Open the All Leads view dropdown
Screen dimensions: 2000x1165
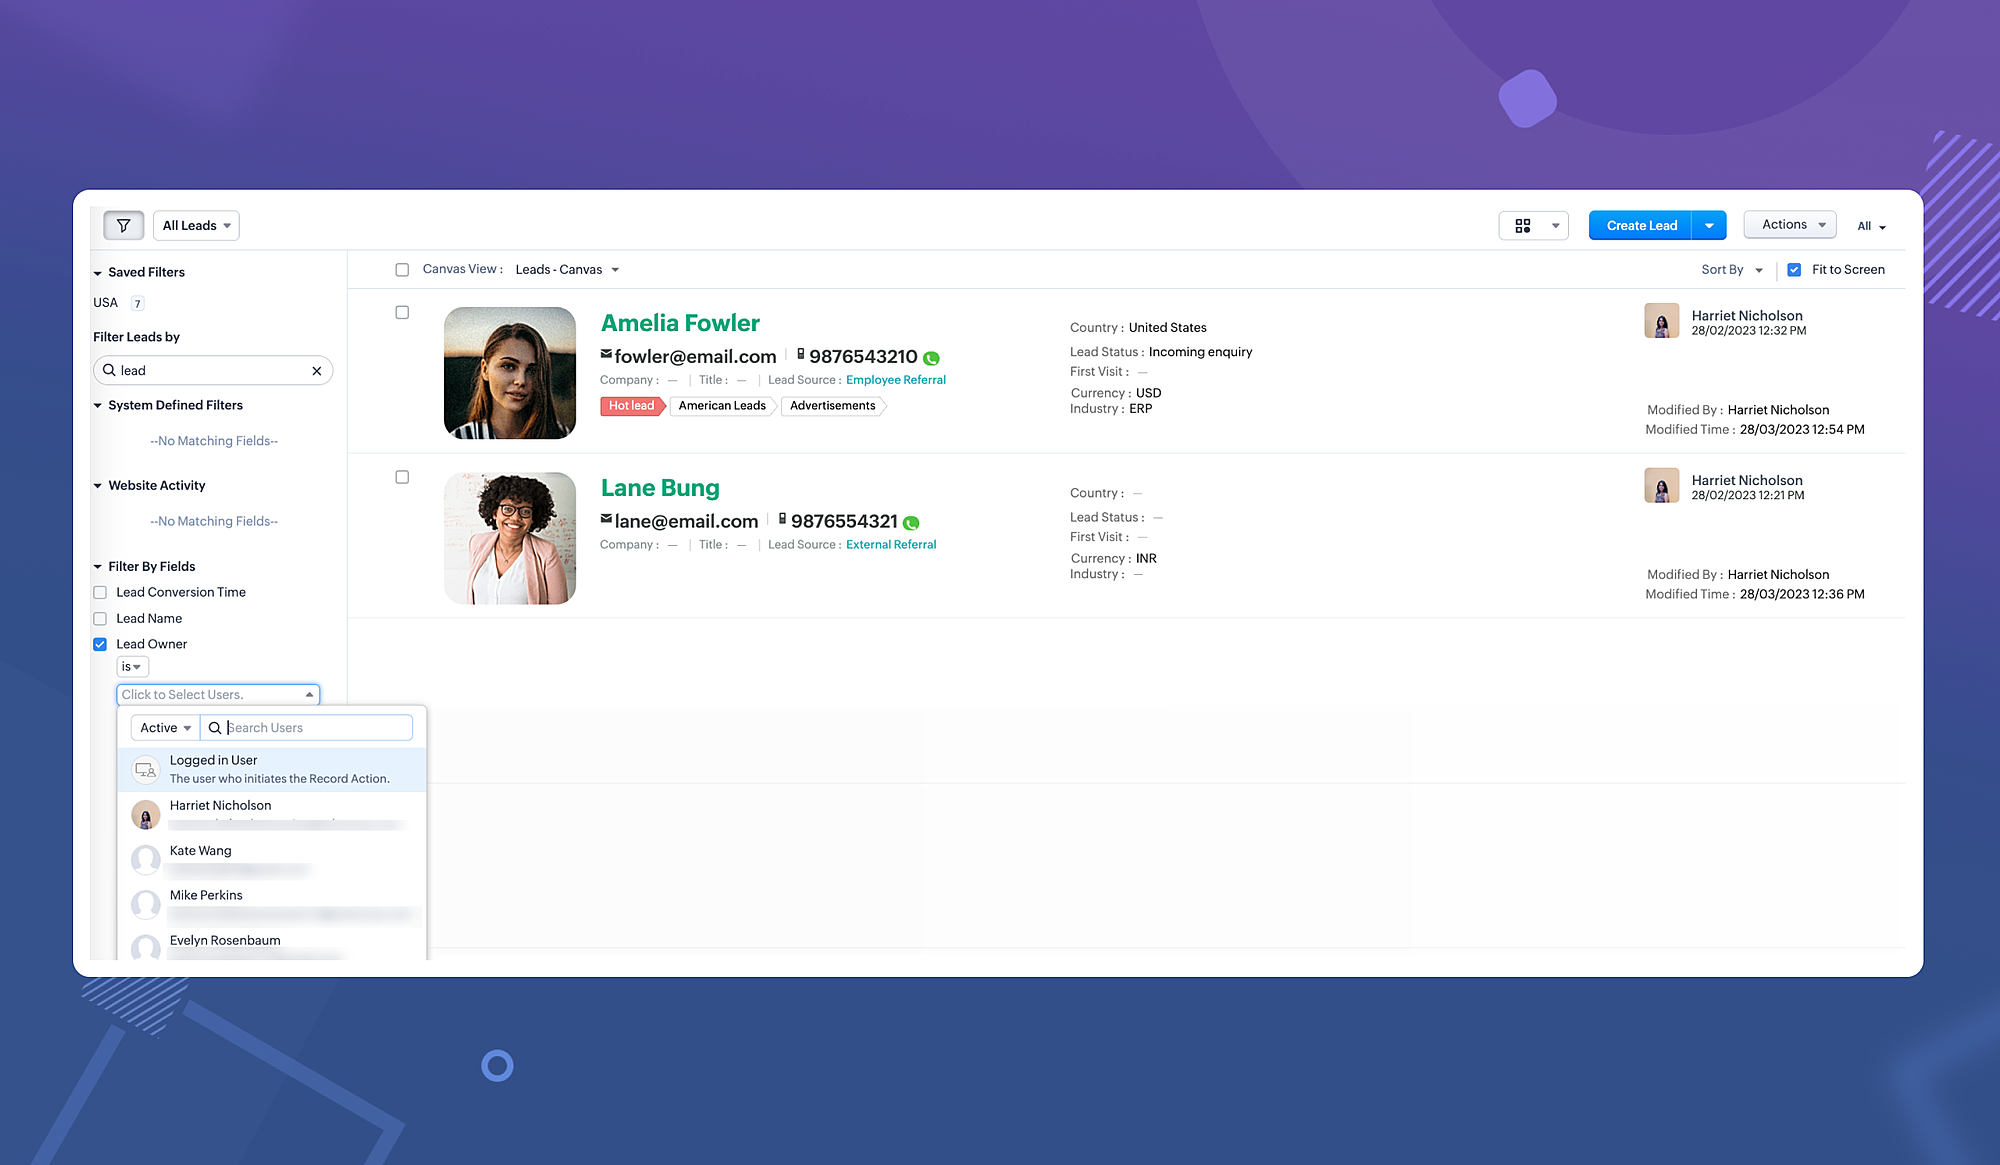tap(196, 225)
